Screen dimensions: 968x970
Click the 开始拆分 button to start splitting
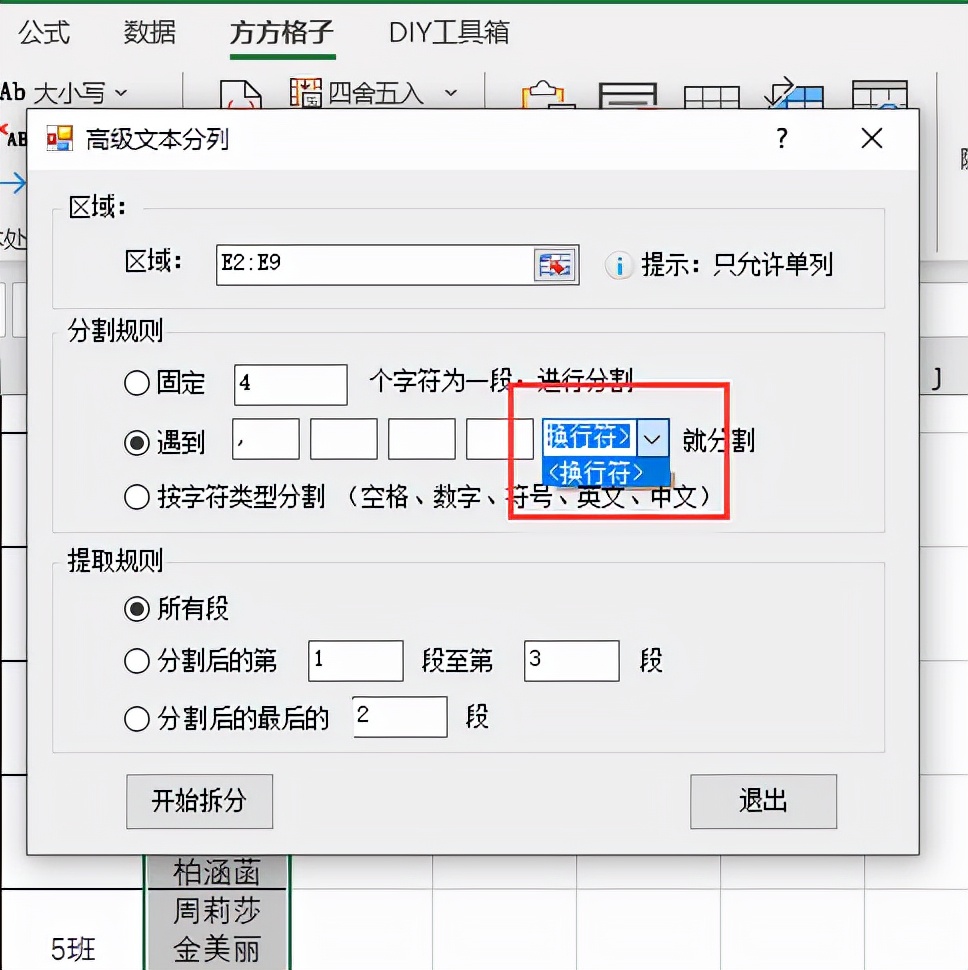(198, 801)
